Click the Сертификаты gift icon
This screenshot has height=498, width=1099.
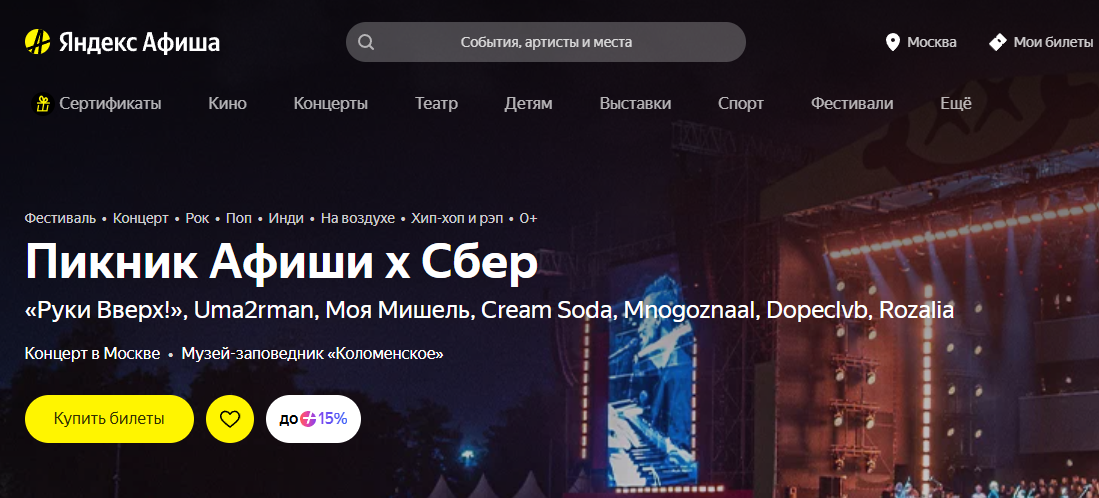tap(43, 104)
